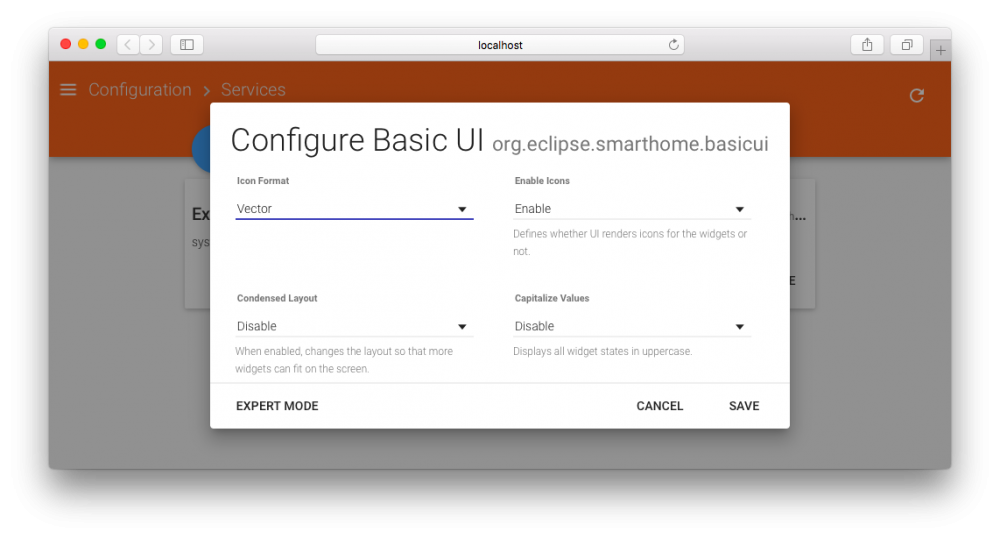Image resolution: width=1000 pixels, height=539 pixels.
Task: Go to Configuration breadcrumb
Action: click(140, 90)
